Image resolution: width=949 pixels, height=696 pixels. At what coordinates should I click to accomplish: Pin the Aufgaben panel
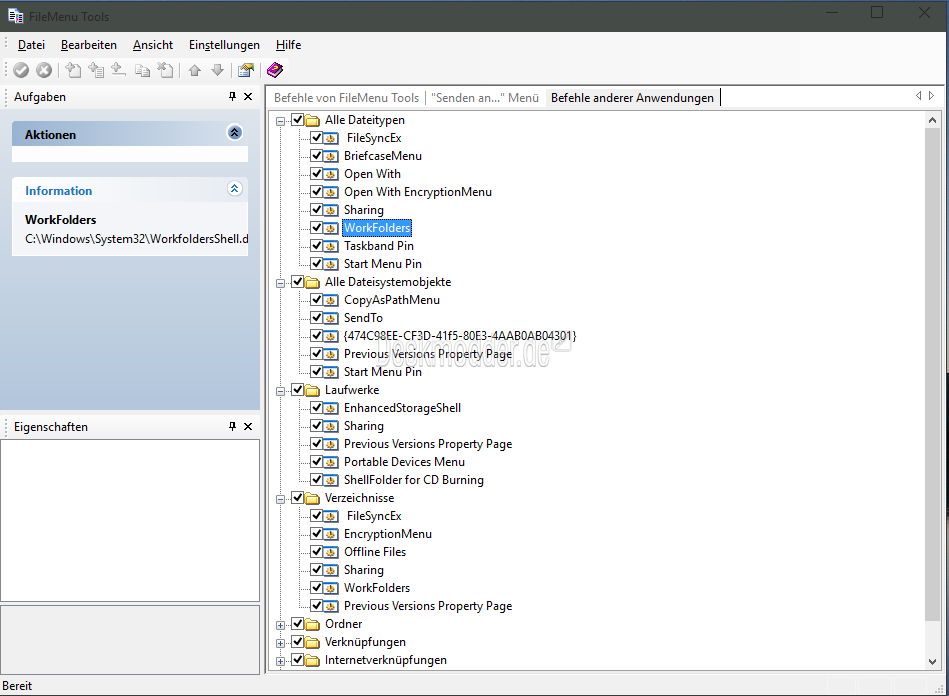(x=232, y=96)
